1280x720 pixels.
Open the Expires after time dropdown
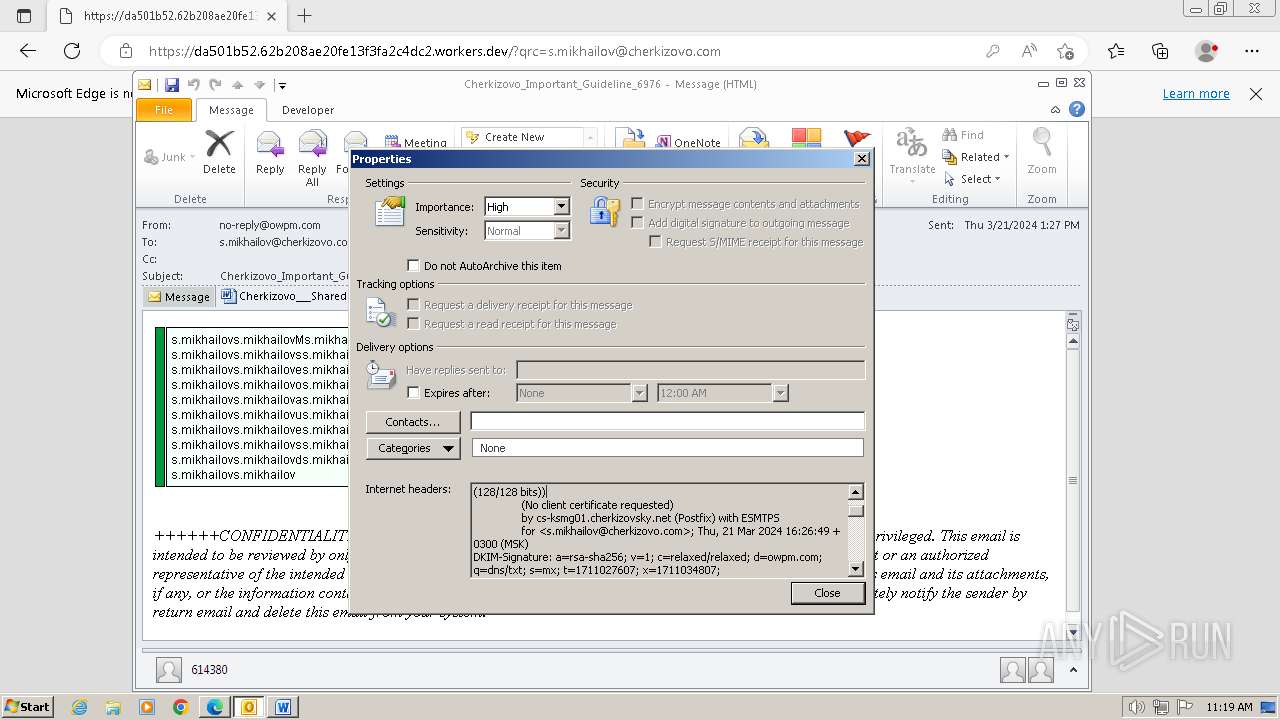pyautogui.click(x=780, y=393)
